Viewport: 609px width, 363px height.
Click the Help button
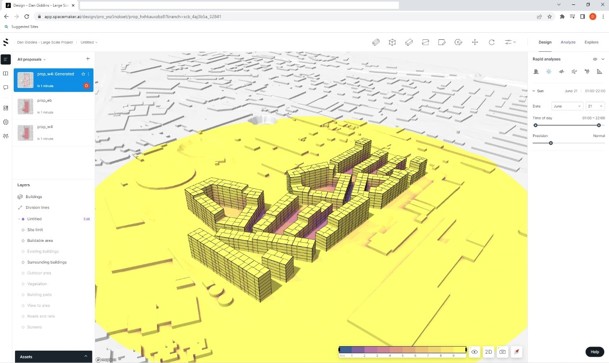(595, 352)
